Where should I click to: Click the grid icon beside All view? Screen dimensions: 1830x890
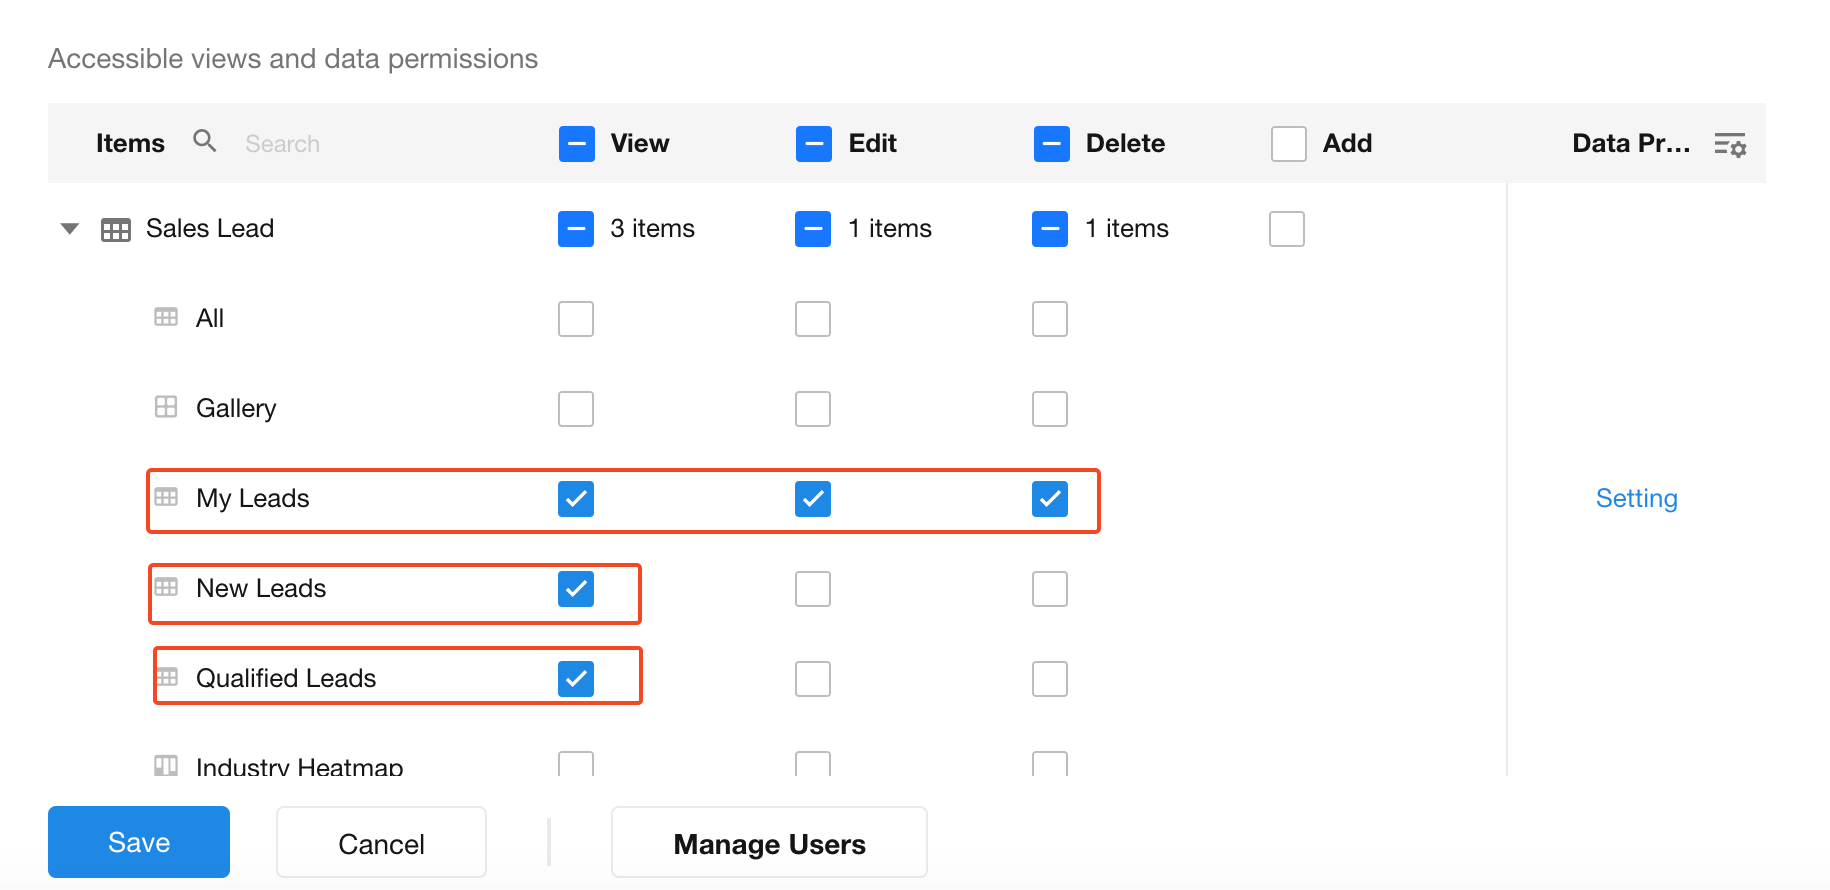[x=166, y=318]
